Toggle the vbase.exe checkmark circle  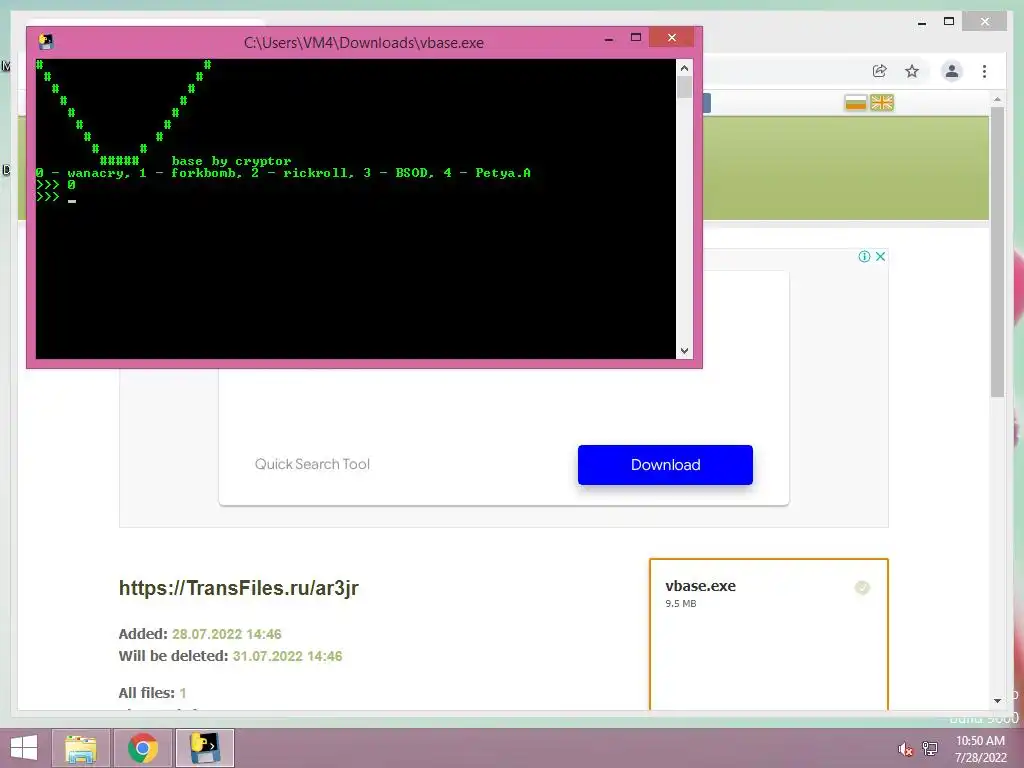coord(862,588)
